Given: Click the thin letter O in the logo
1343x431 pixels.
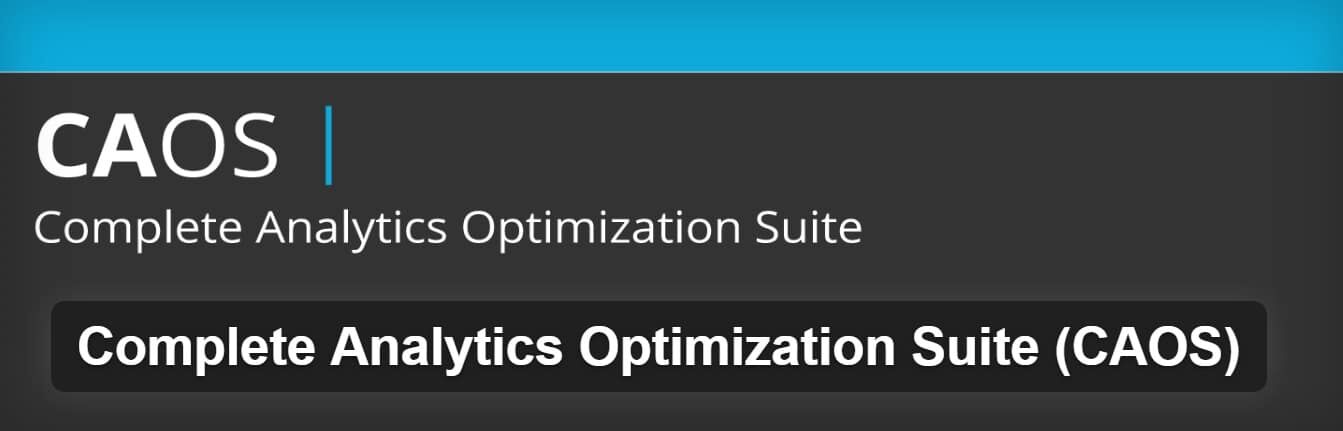Looking at the screenshot, I should [x=190, y=147].
